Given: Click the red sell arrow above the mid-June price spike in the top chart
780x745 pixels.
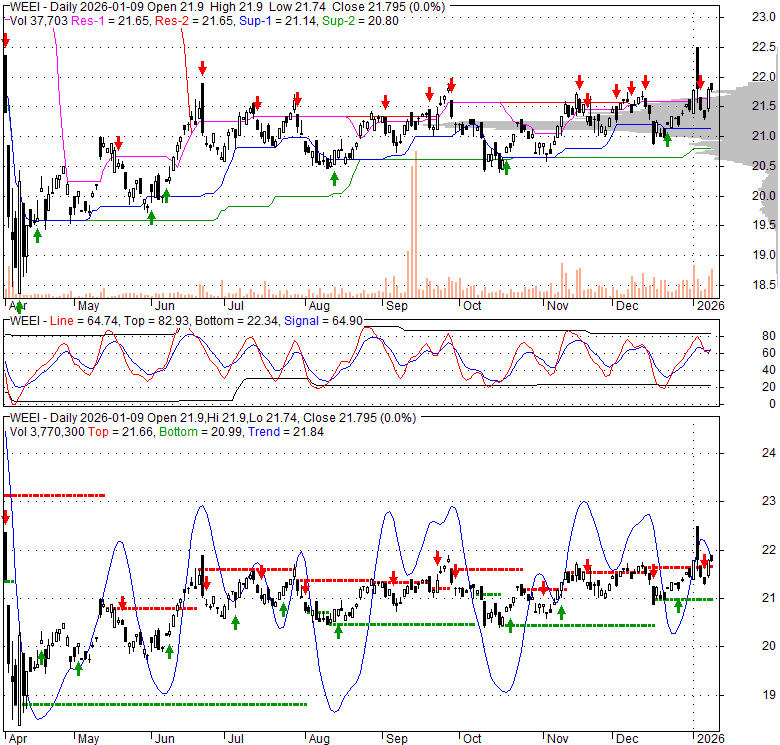Looking at the screenshot, I should (202, 68).
